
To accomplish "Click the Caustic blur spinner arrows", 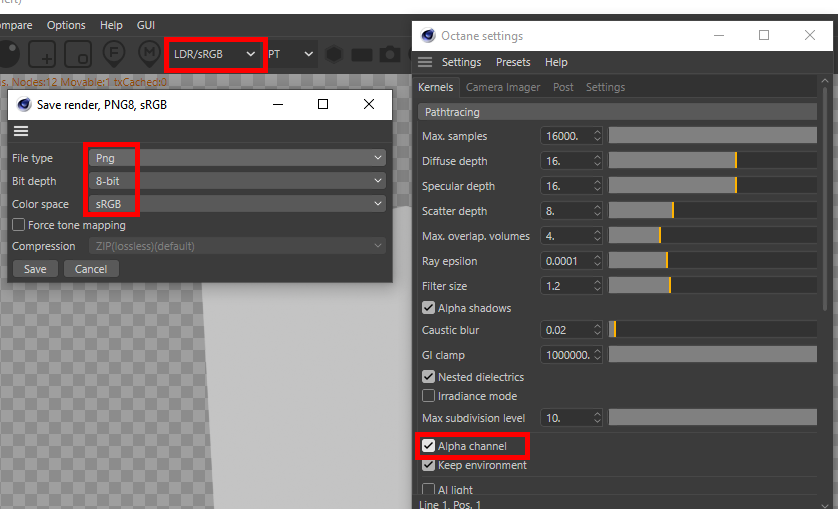I will pos(598,330).
